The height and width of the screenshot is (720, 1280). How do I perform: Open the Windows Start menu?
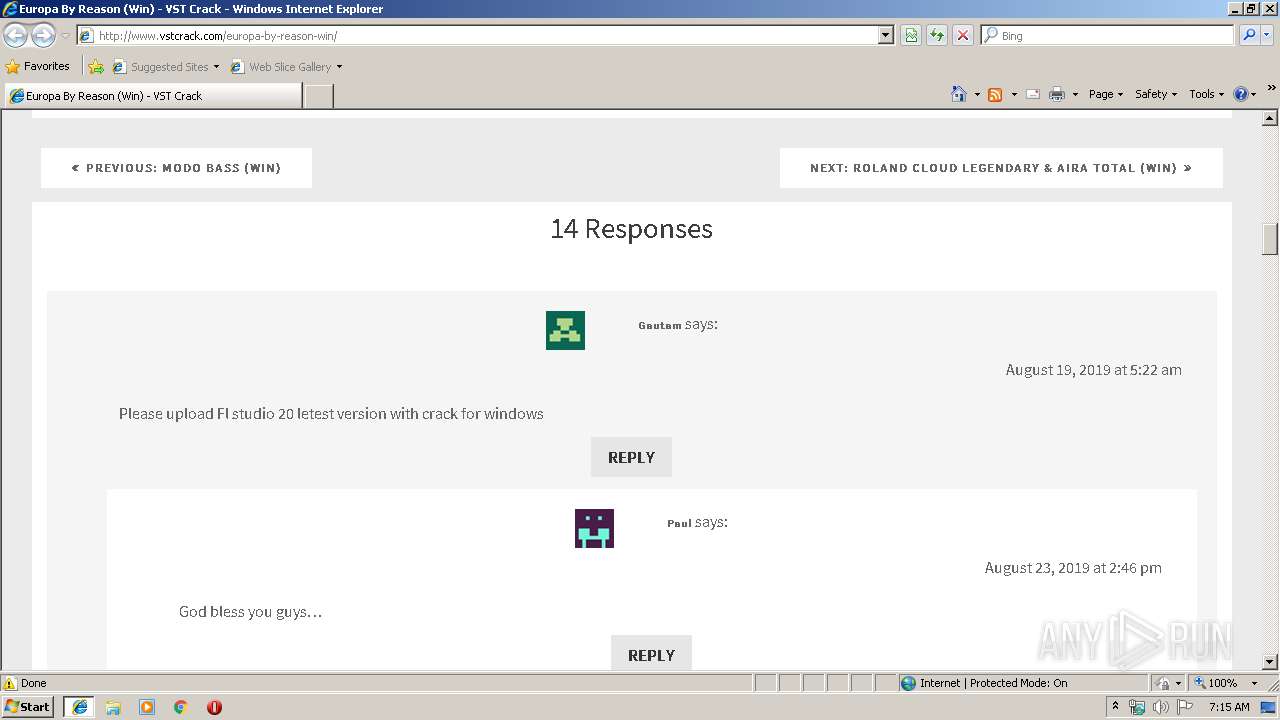click(x=27, y=707)
